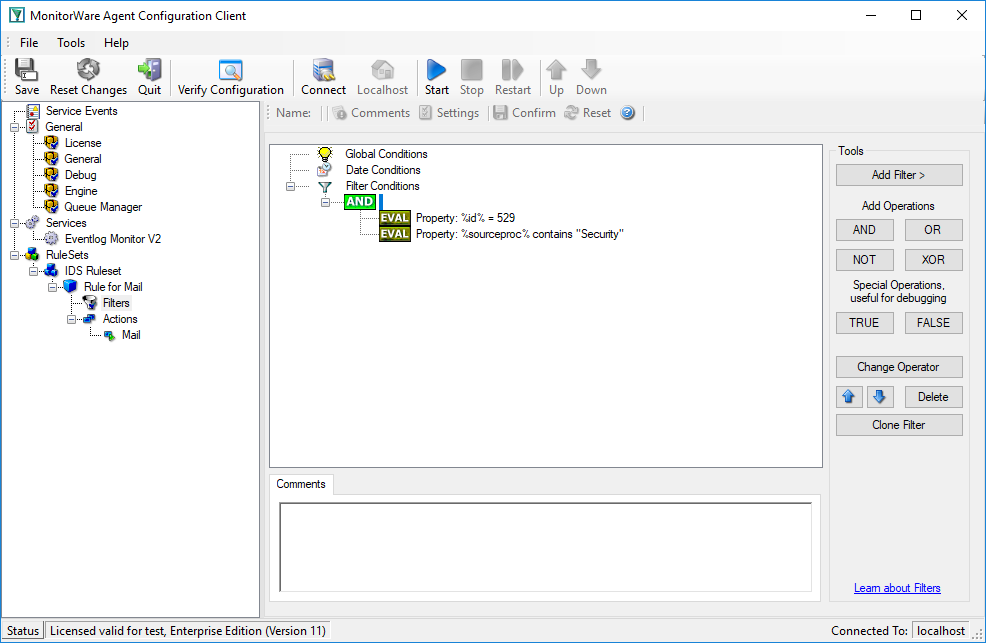The height and width of the screenshot is (643, 986).
Task: Open the Learn about Filters link
Action: tap(897, 588)
